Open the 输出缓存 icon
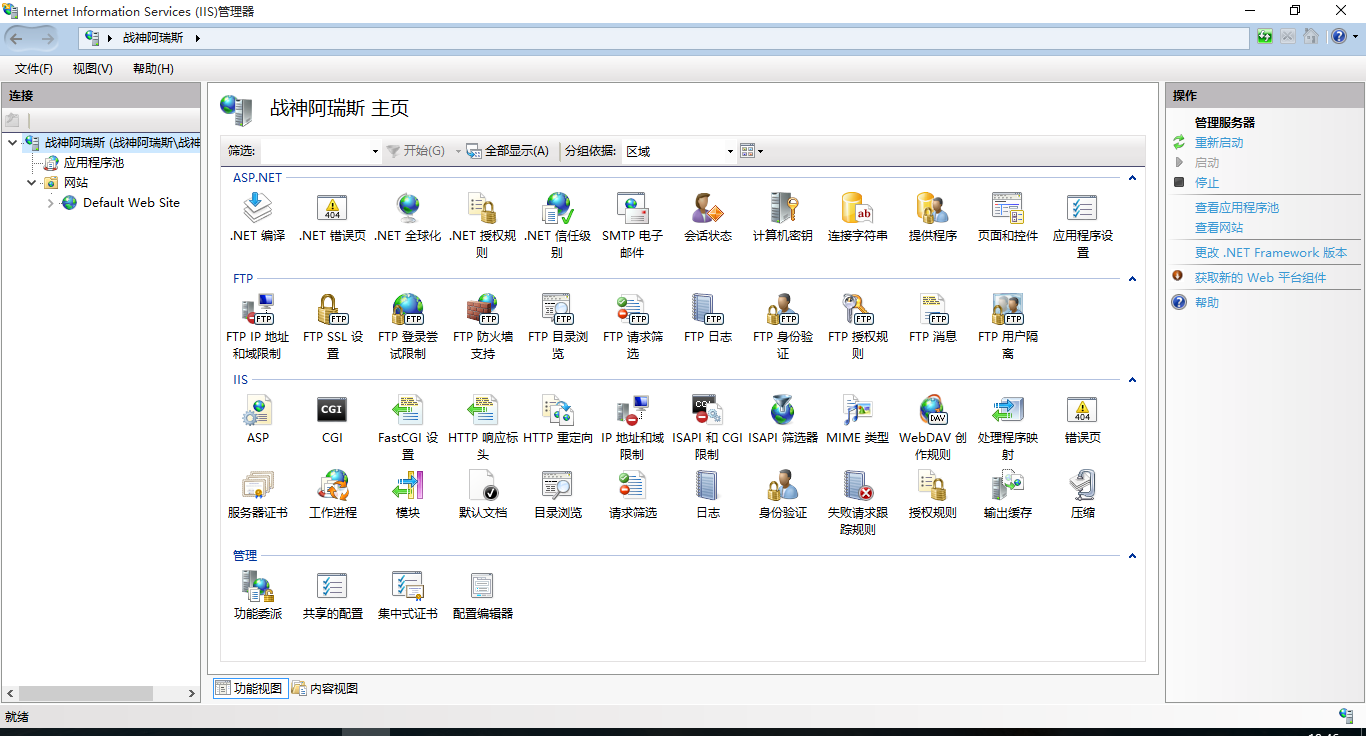The image size is (1366, 736). (x=1008, y=485)
